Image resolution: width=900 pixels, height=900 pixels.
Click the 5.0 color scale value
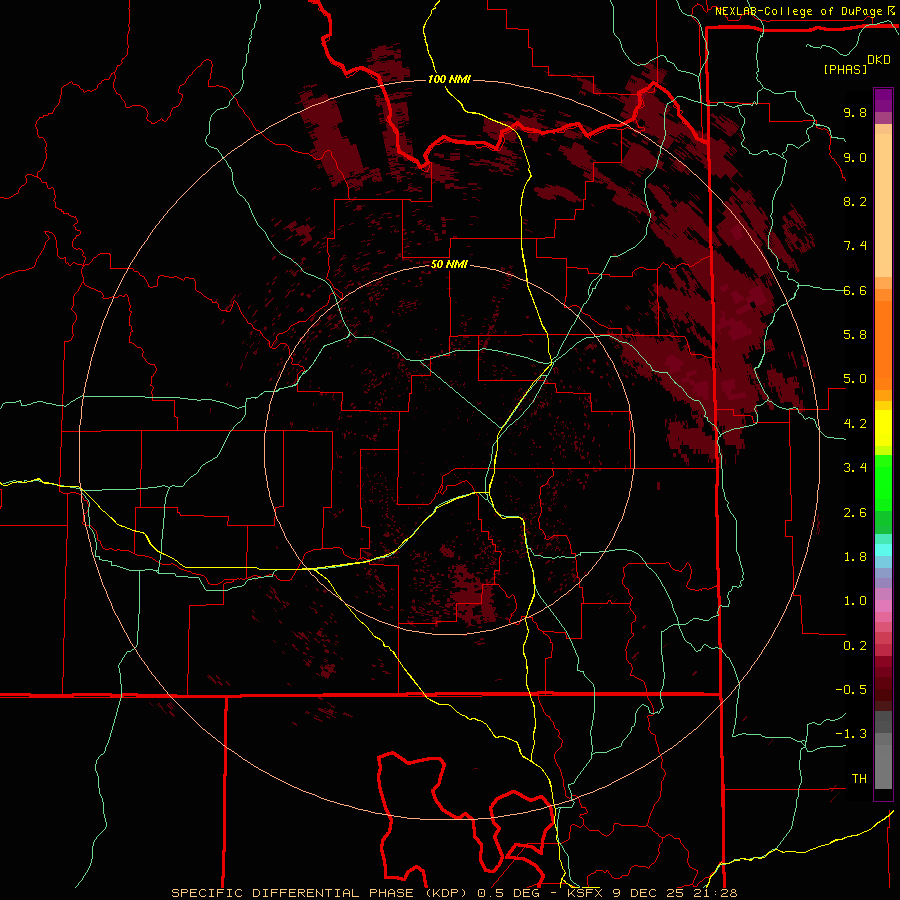[x=855, y=379]
